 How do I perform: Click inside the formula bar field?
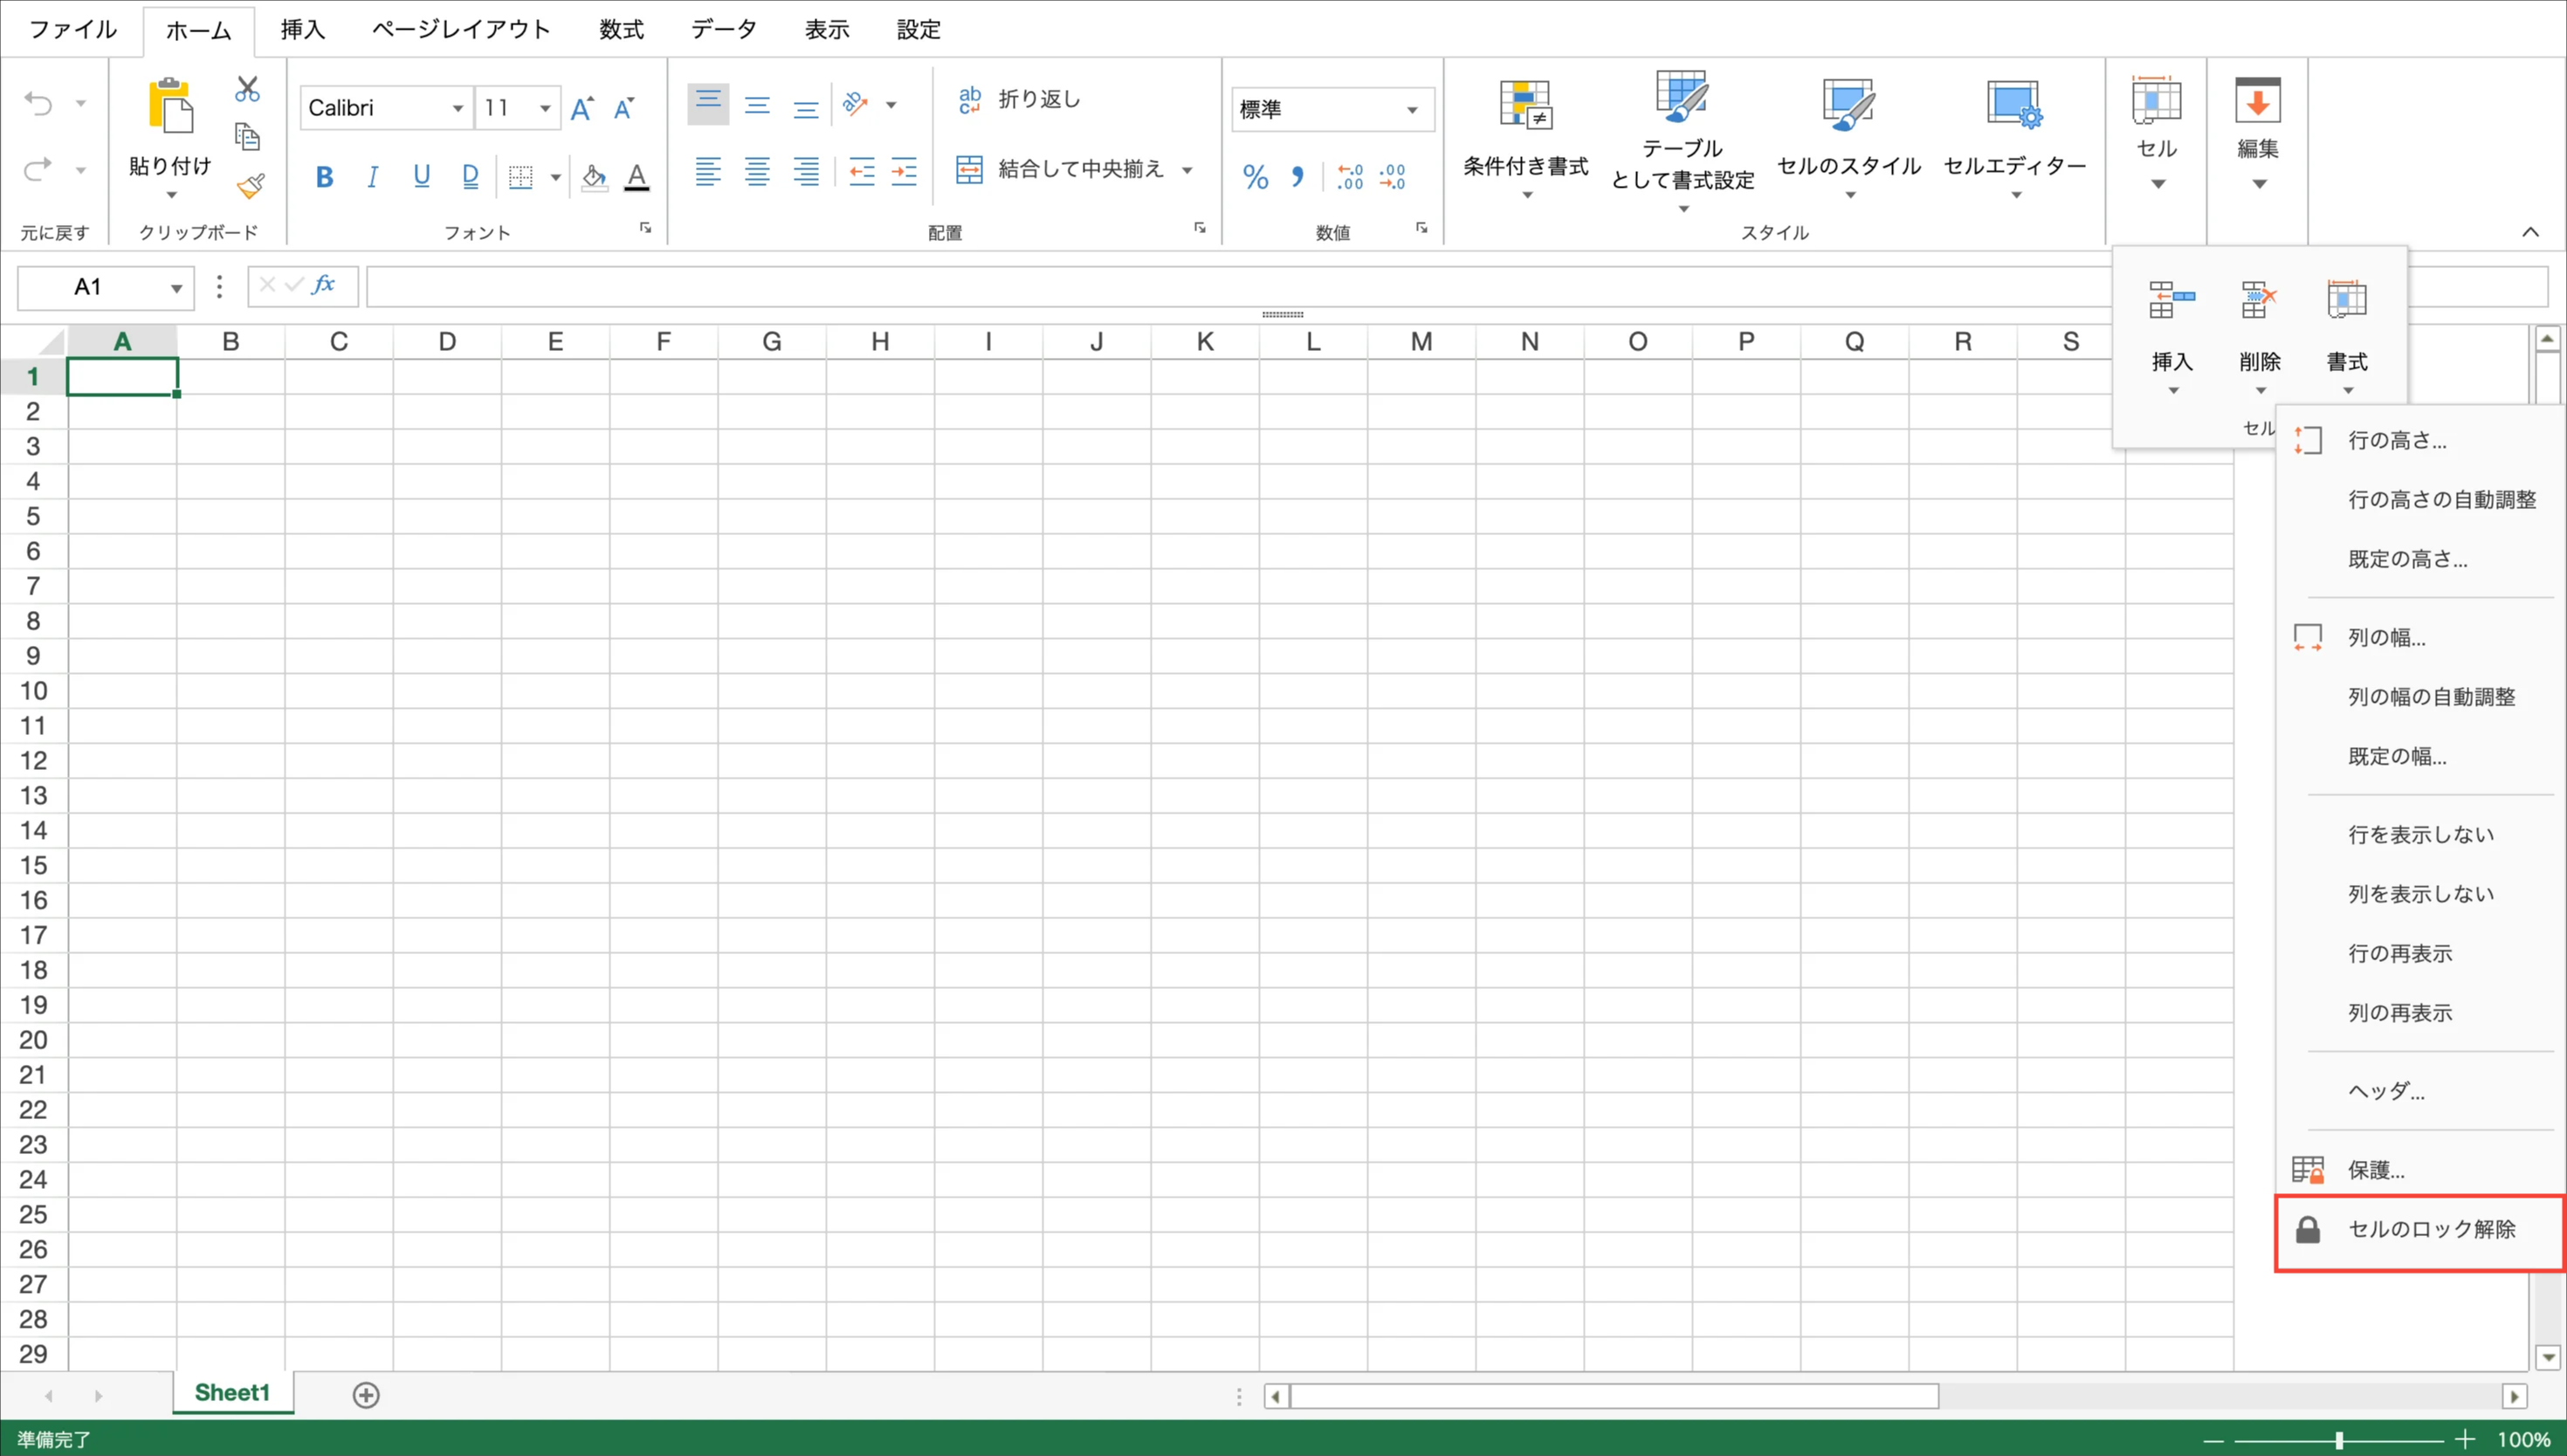click(1200, 287)
